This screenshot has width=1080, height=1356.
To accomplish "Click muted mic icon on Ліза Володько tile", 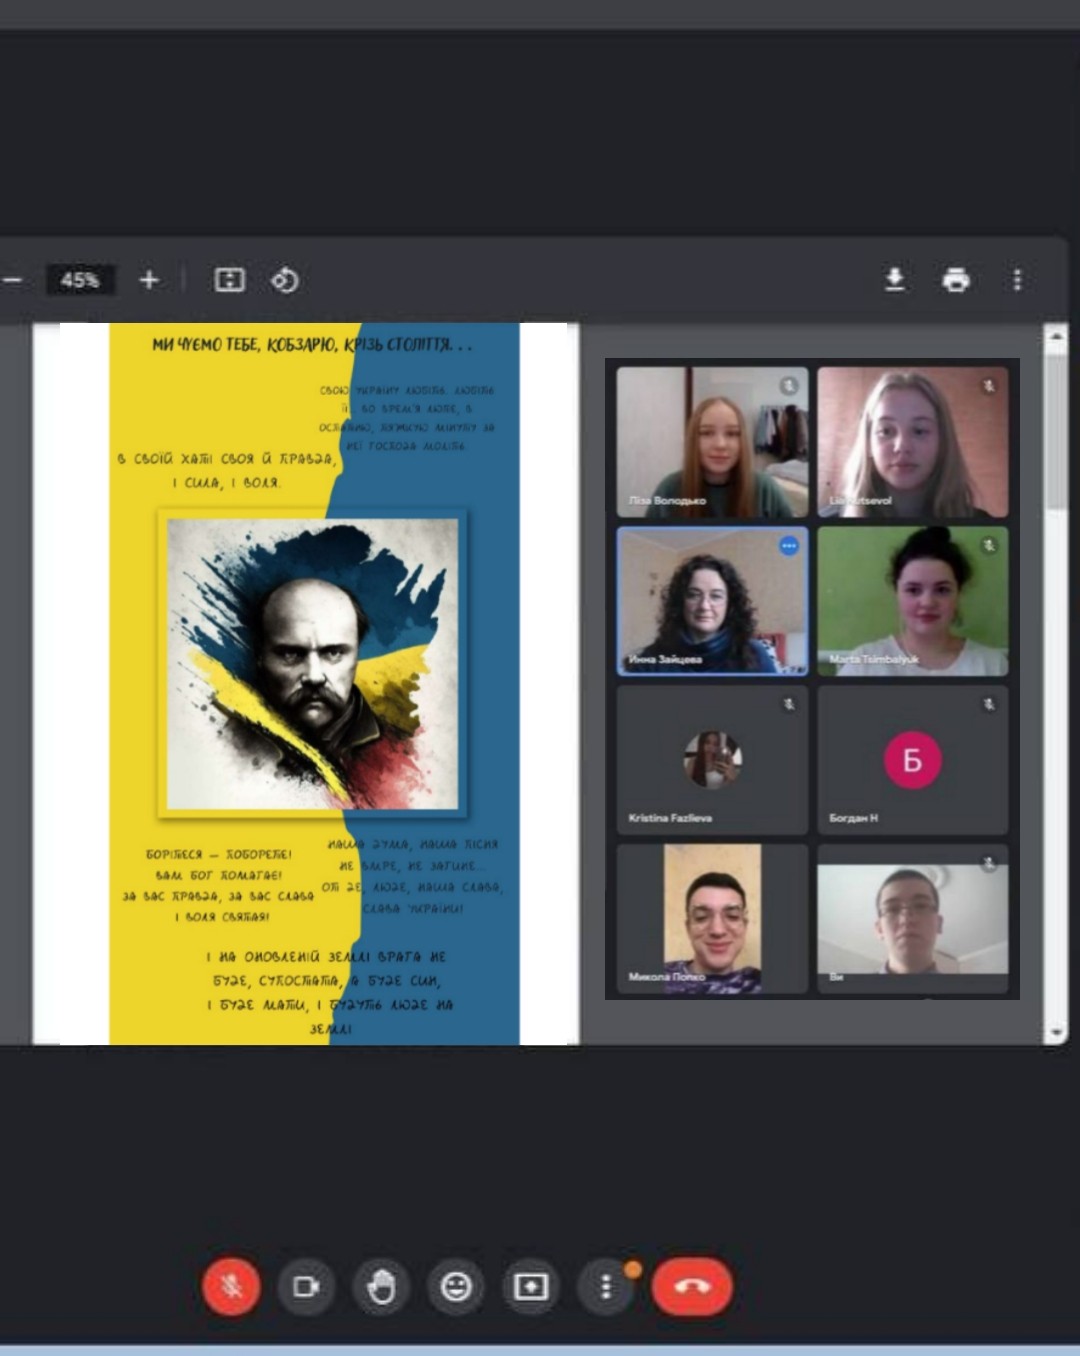I will tap(789, 385).
